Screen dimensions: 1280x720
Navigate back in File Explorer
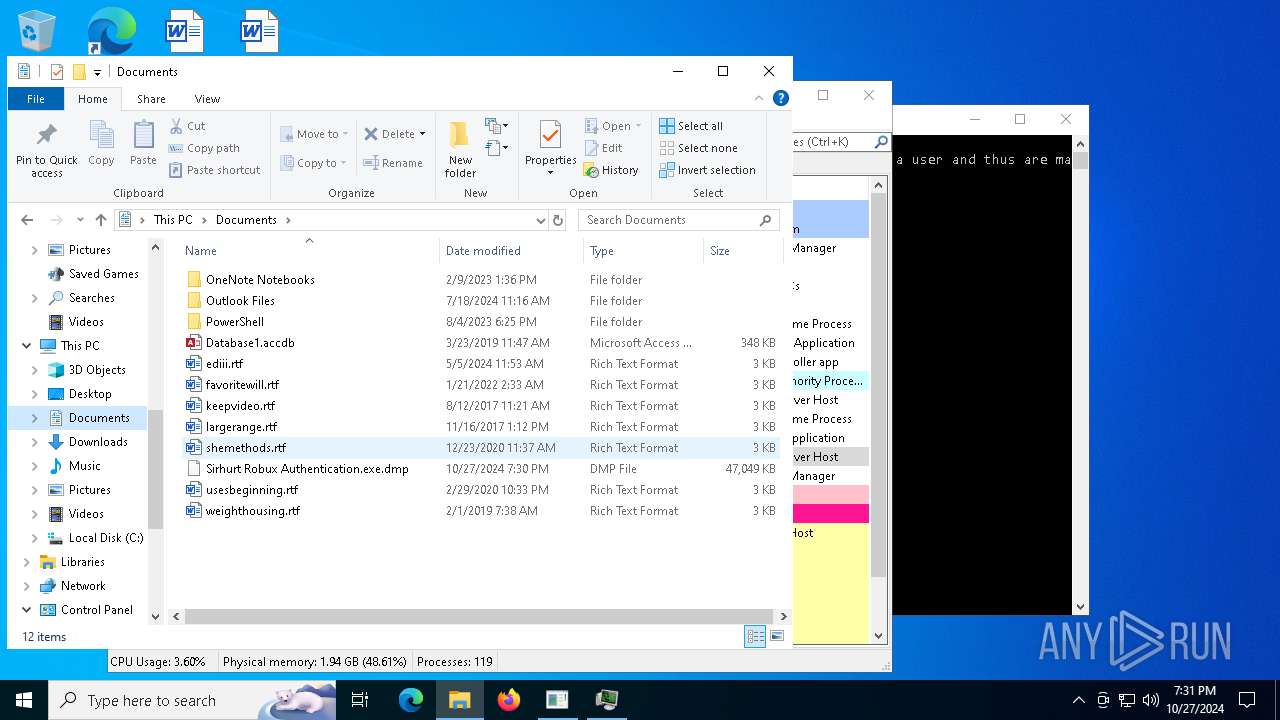coord(27,220)
